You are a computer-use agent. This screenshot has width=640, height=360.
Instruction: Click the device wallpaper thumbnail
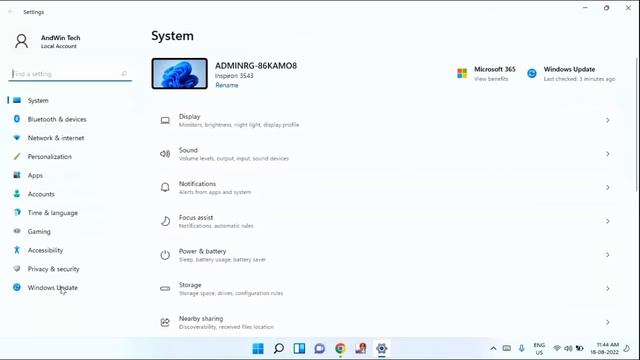coord(180,73)
